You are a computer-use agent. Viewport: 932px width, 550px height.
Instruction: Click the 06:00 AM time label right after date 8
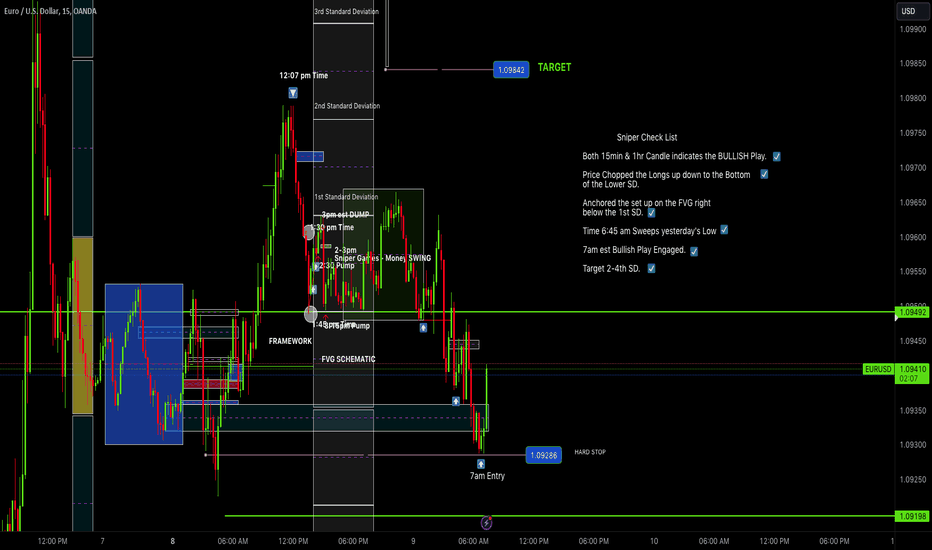coord(233,541)
